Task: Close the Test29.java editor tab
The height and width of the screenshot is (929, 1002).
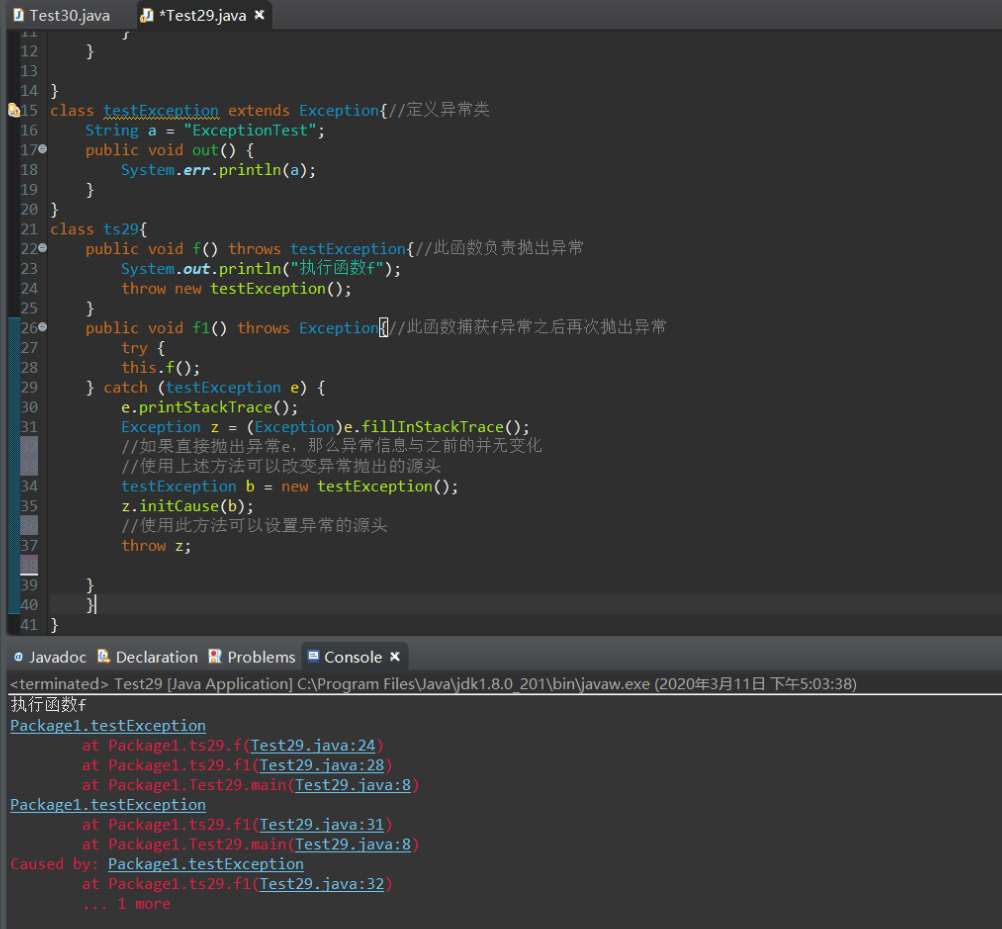Action: click(260, 16)
